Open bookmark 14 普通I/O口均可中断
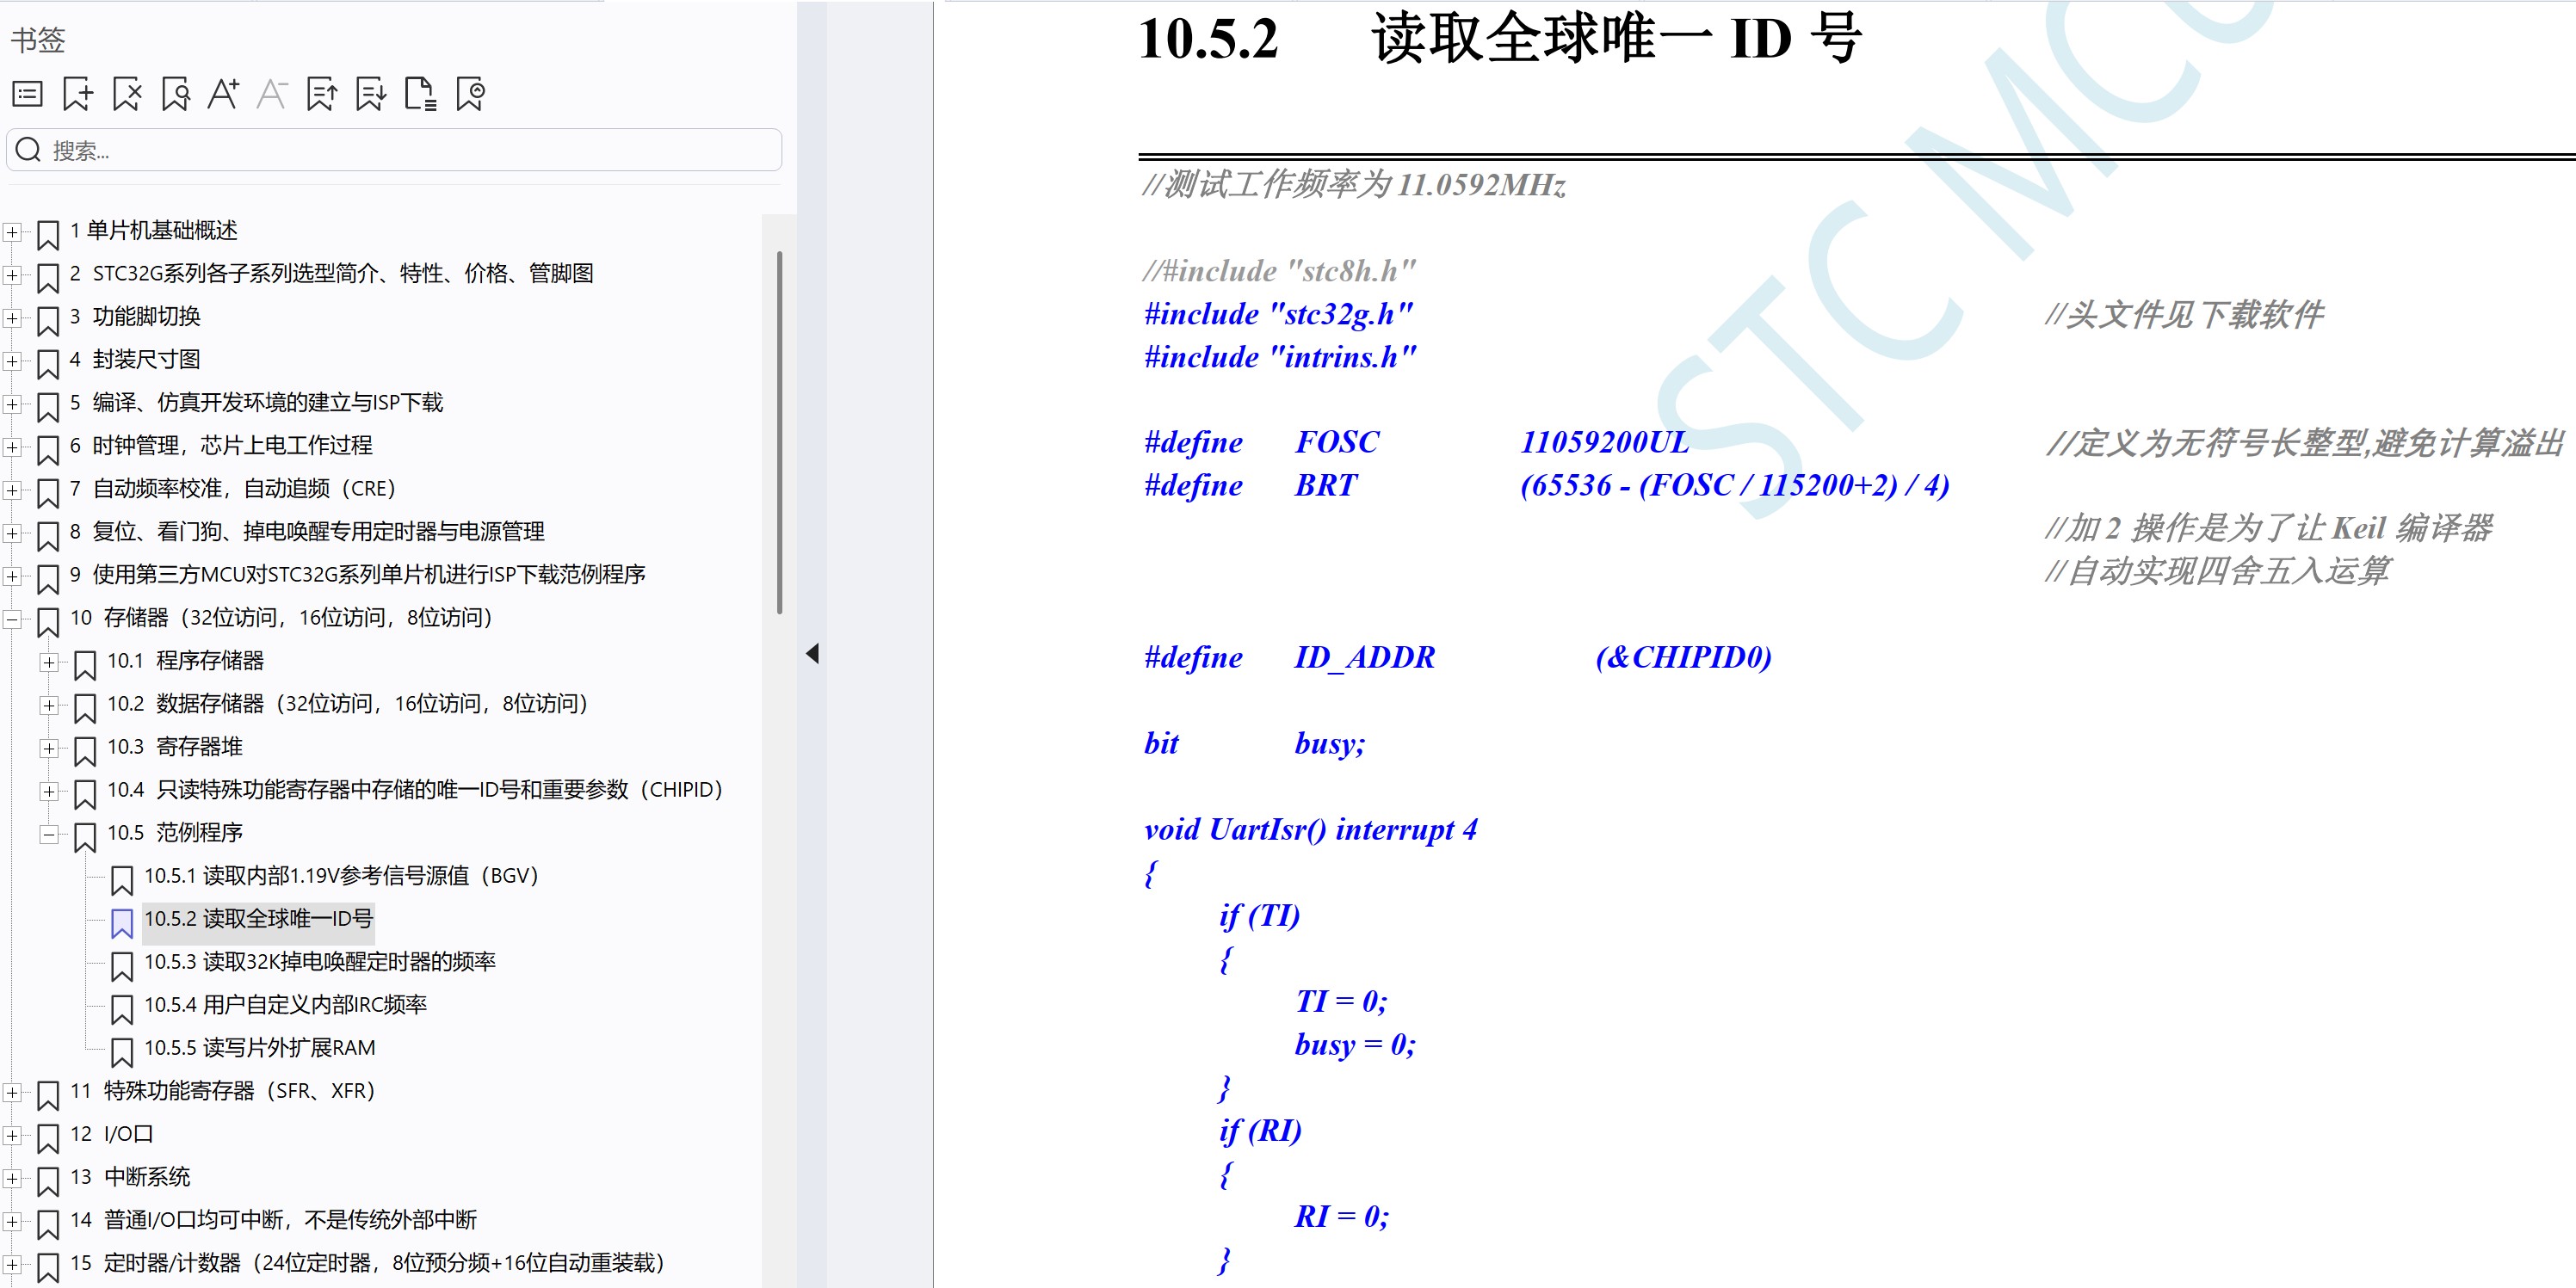This screenshot has height=1288, width=2576. (x=273, y=1219)
